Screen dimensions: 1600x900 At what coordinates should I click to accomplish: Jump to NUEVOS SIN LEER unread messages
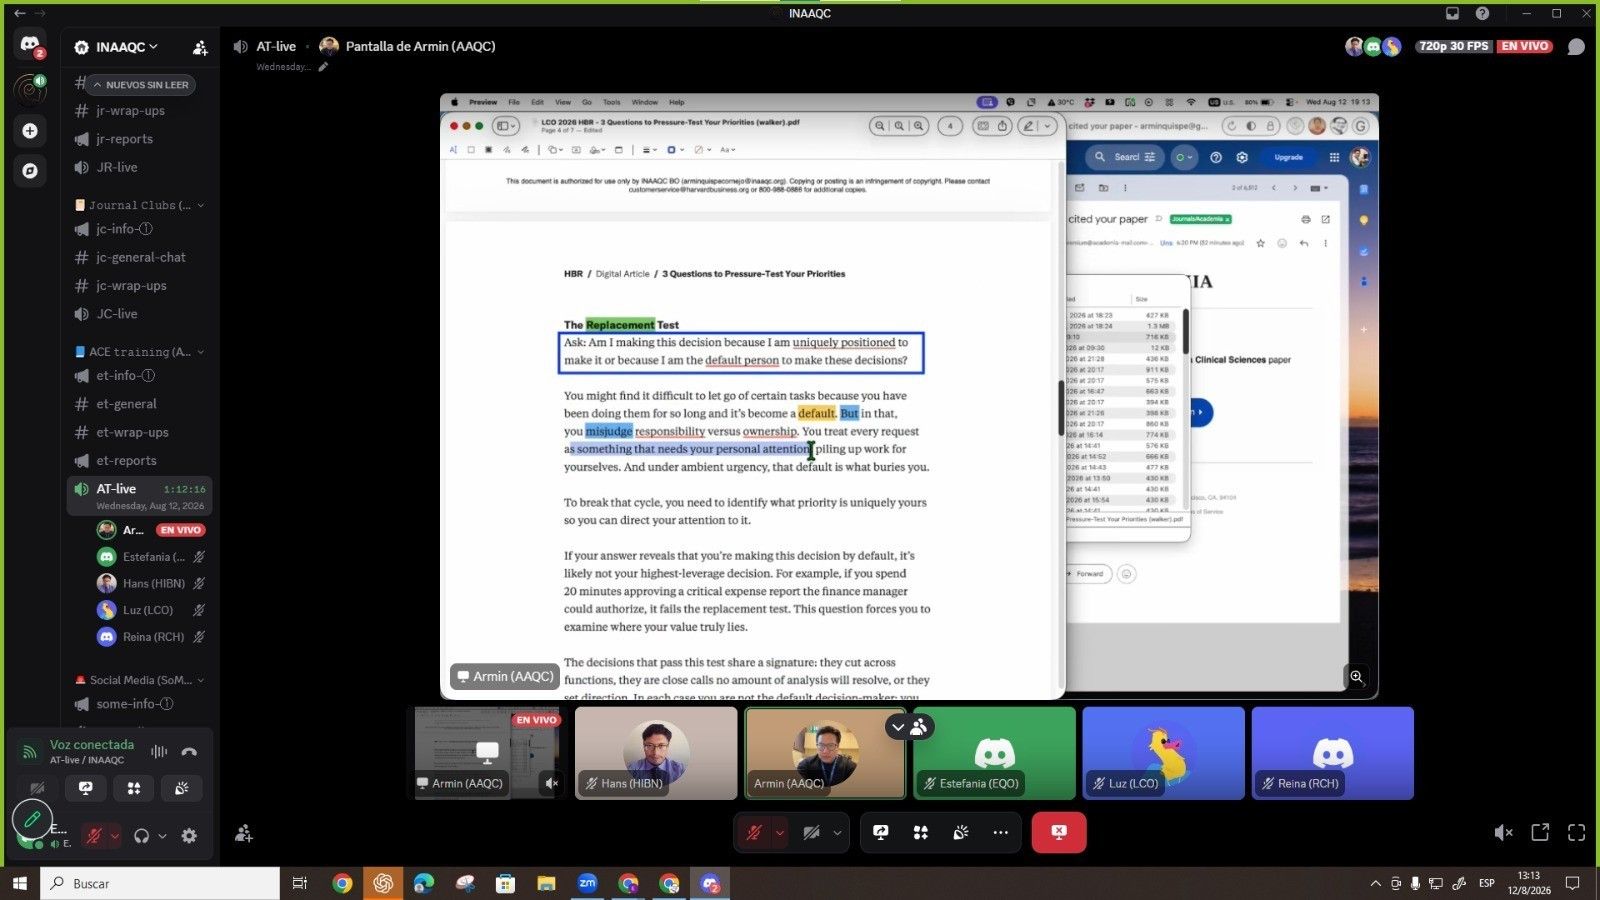pyautogui.click(x=140, y=85)
